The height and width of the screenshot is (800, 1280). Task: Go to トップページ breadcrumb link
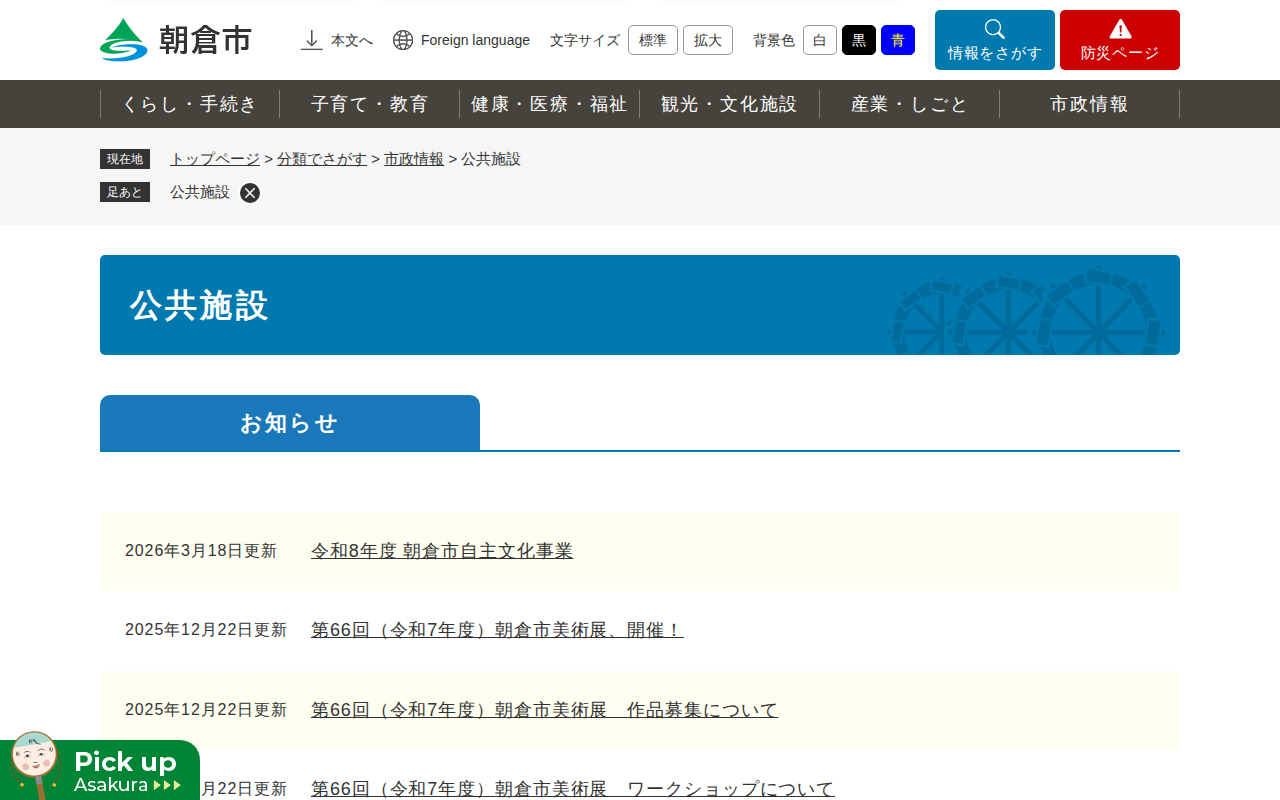pyautogui.click(x=215, y=159)
